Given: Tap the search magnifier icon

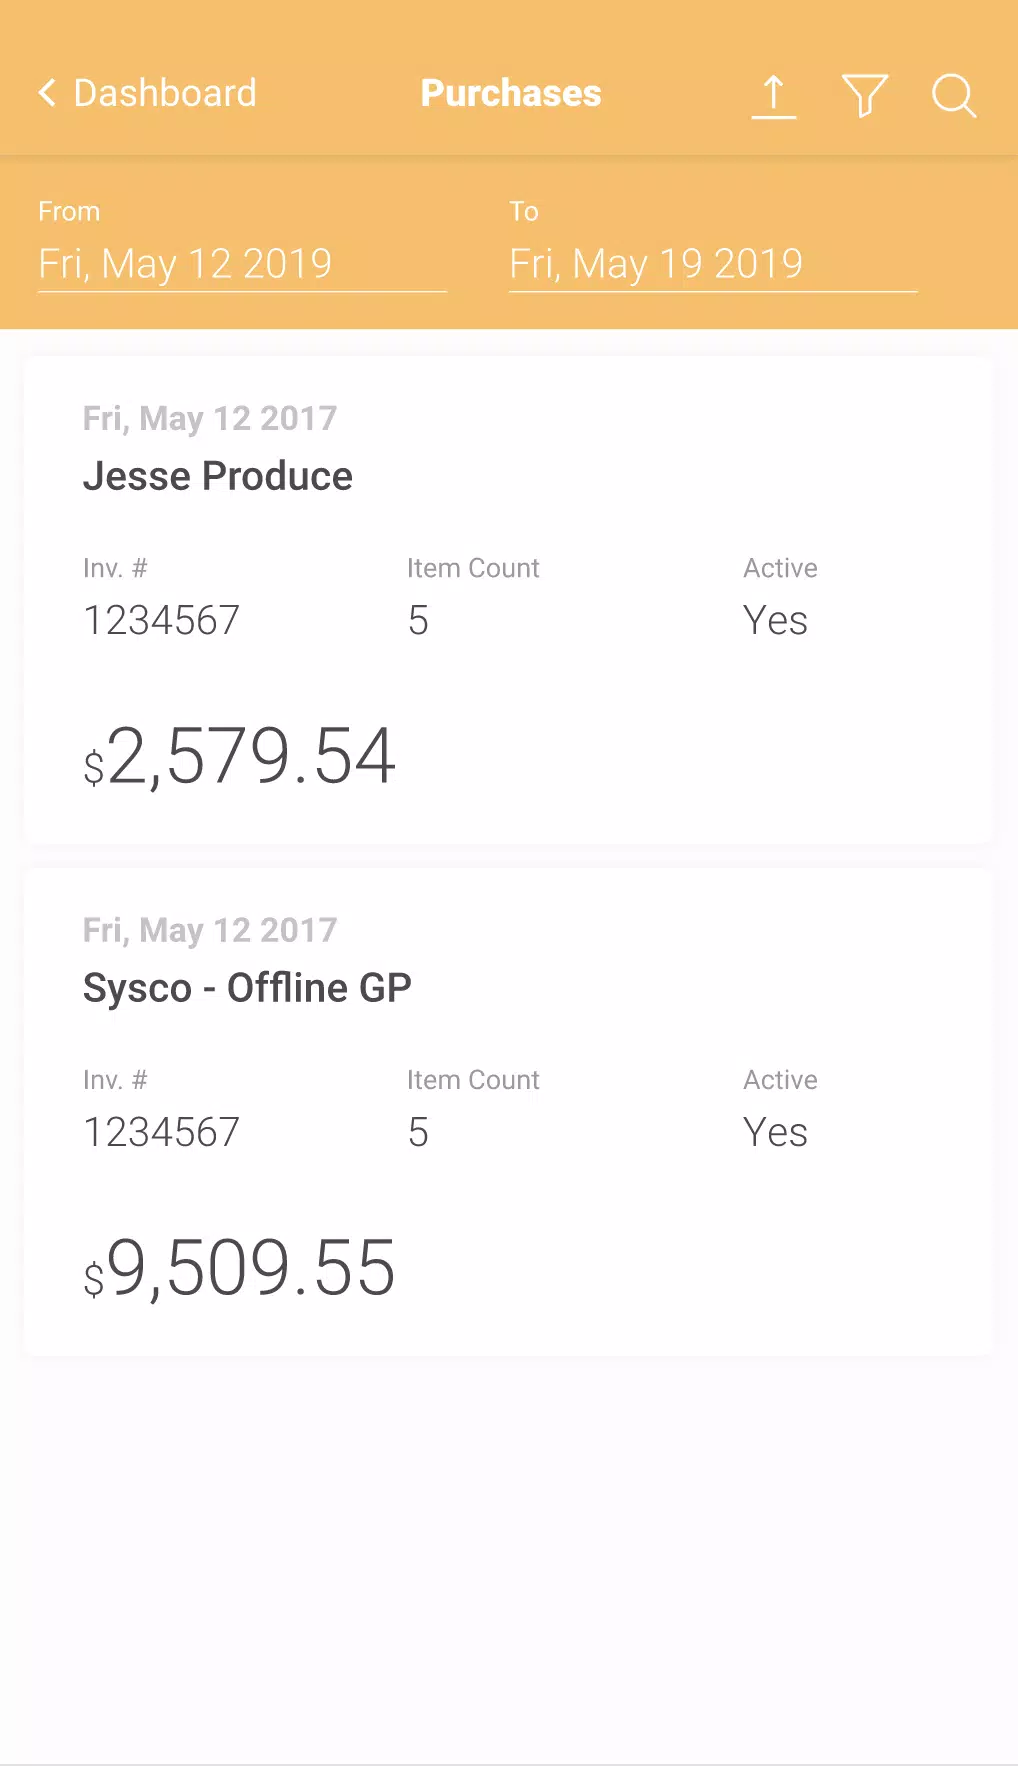Looking at the screenshot, I should pyautogui.click(x=954, y=96).
